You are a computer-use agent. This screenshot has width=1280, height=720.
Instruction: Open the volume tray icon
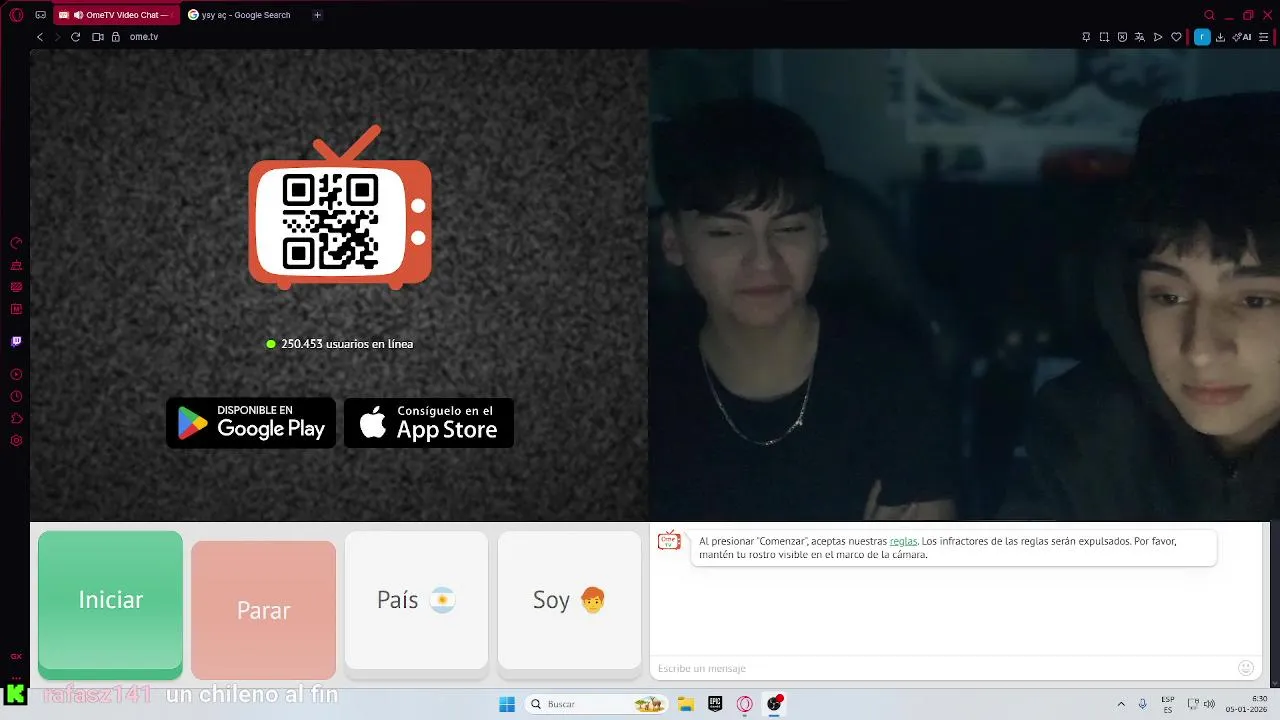coord(1209,704)
